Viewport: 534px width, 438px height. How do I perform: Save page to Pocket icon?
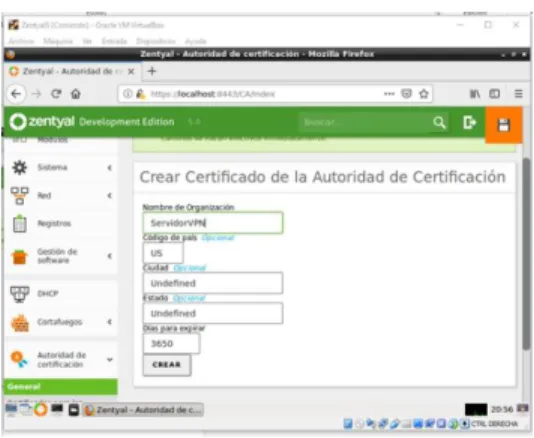(x=406, y=94)
